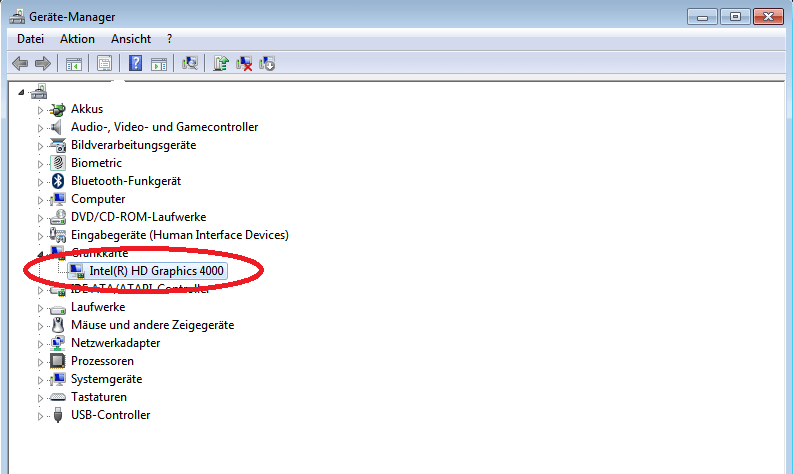Expand the Prozessoren category
Screen dimensions: 793x474
tap(40, 362)
